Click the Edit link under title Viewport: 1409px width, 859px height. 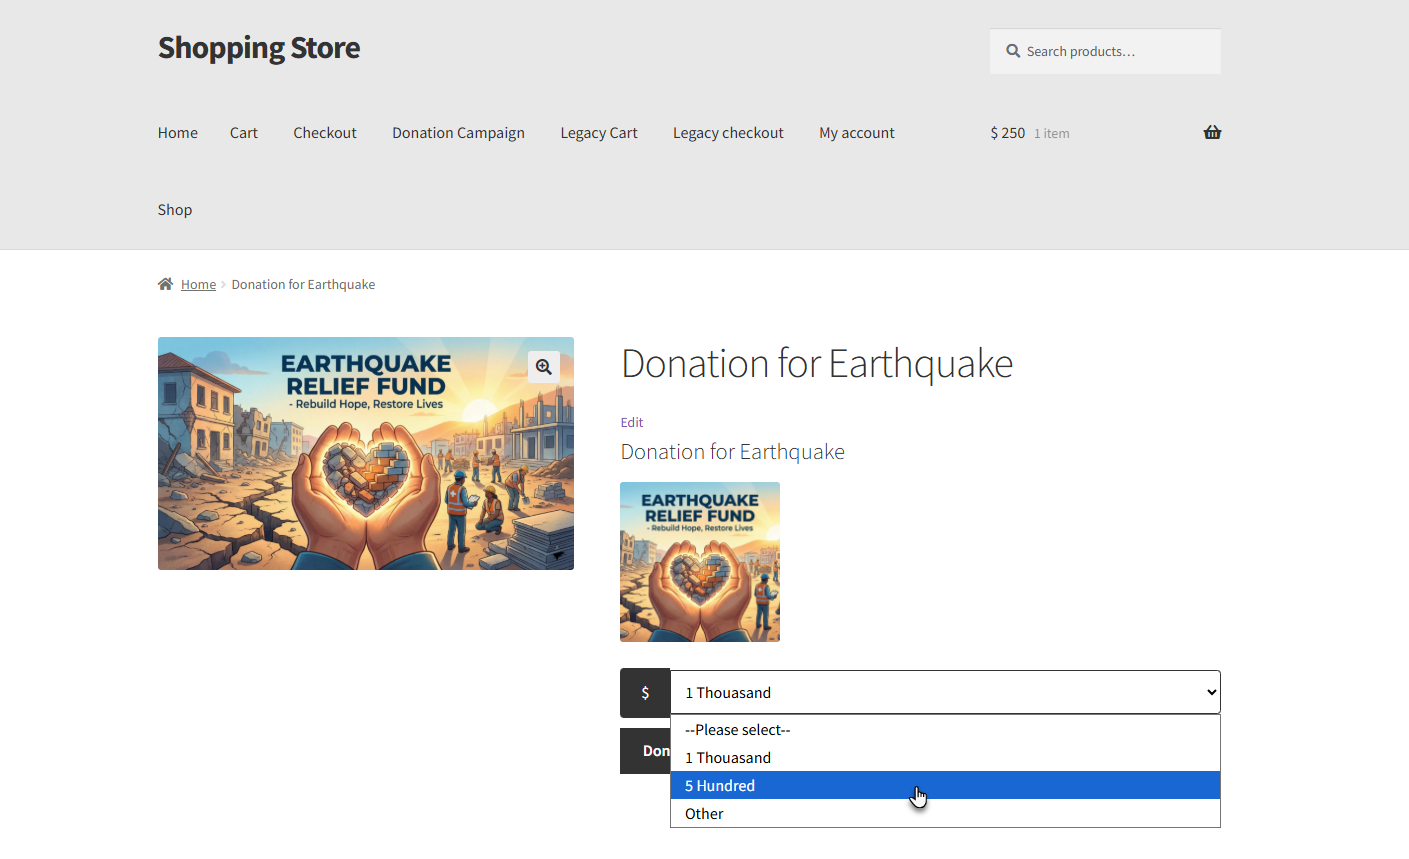tap(632, 422)
